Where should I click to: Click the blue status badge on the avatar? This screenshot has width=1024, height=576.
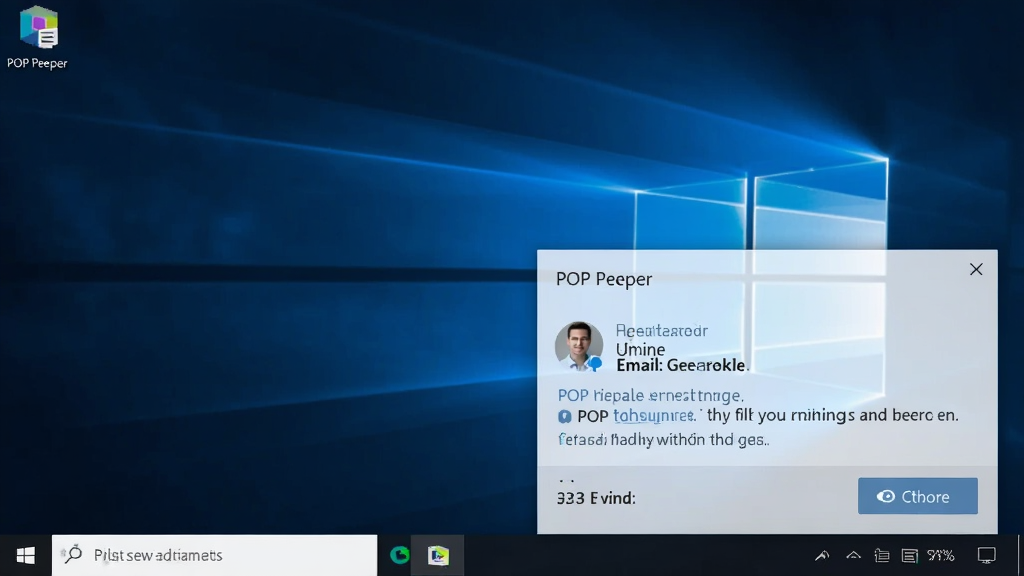tap(594, 364)
